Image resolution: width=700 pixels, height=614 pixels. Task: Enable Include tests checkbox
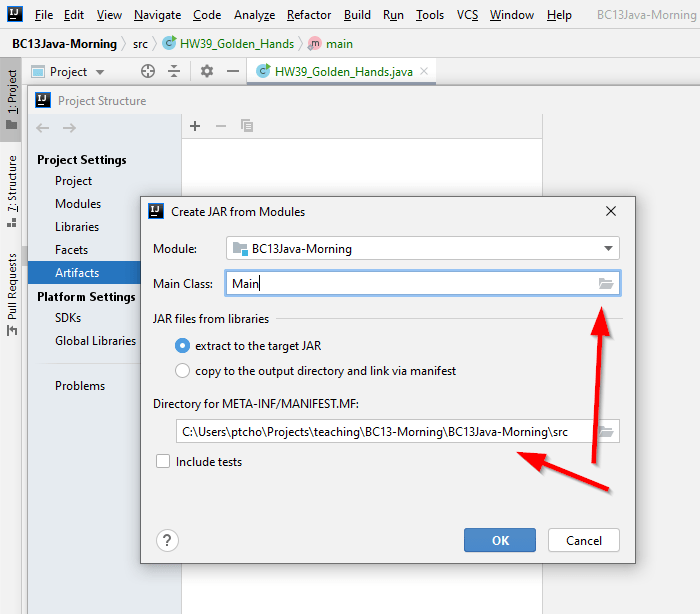pos(163,461)
